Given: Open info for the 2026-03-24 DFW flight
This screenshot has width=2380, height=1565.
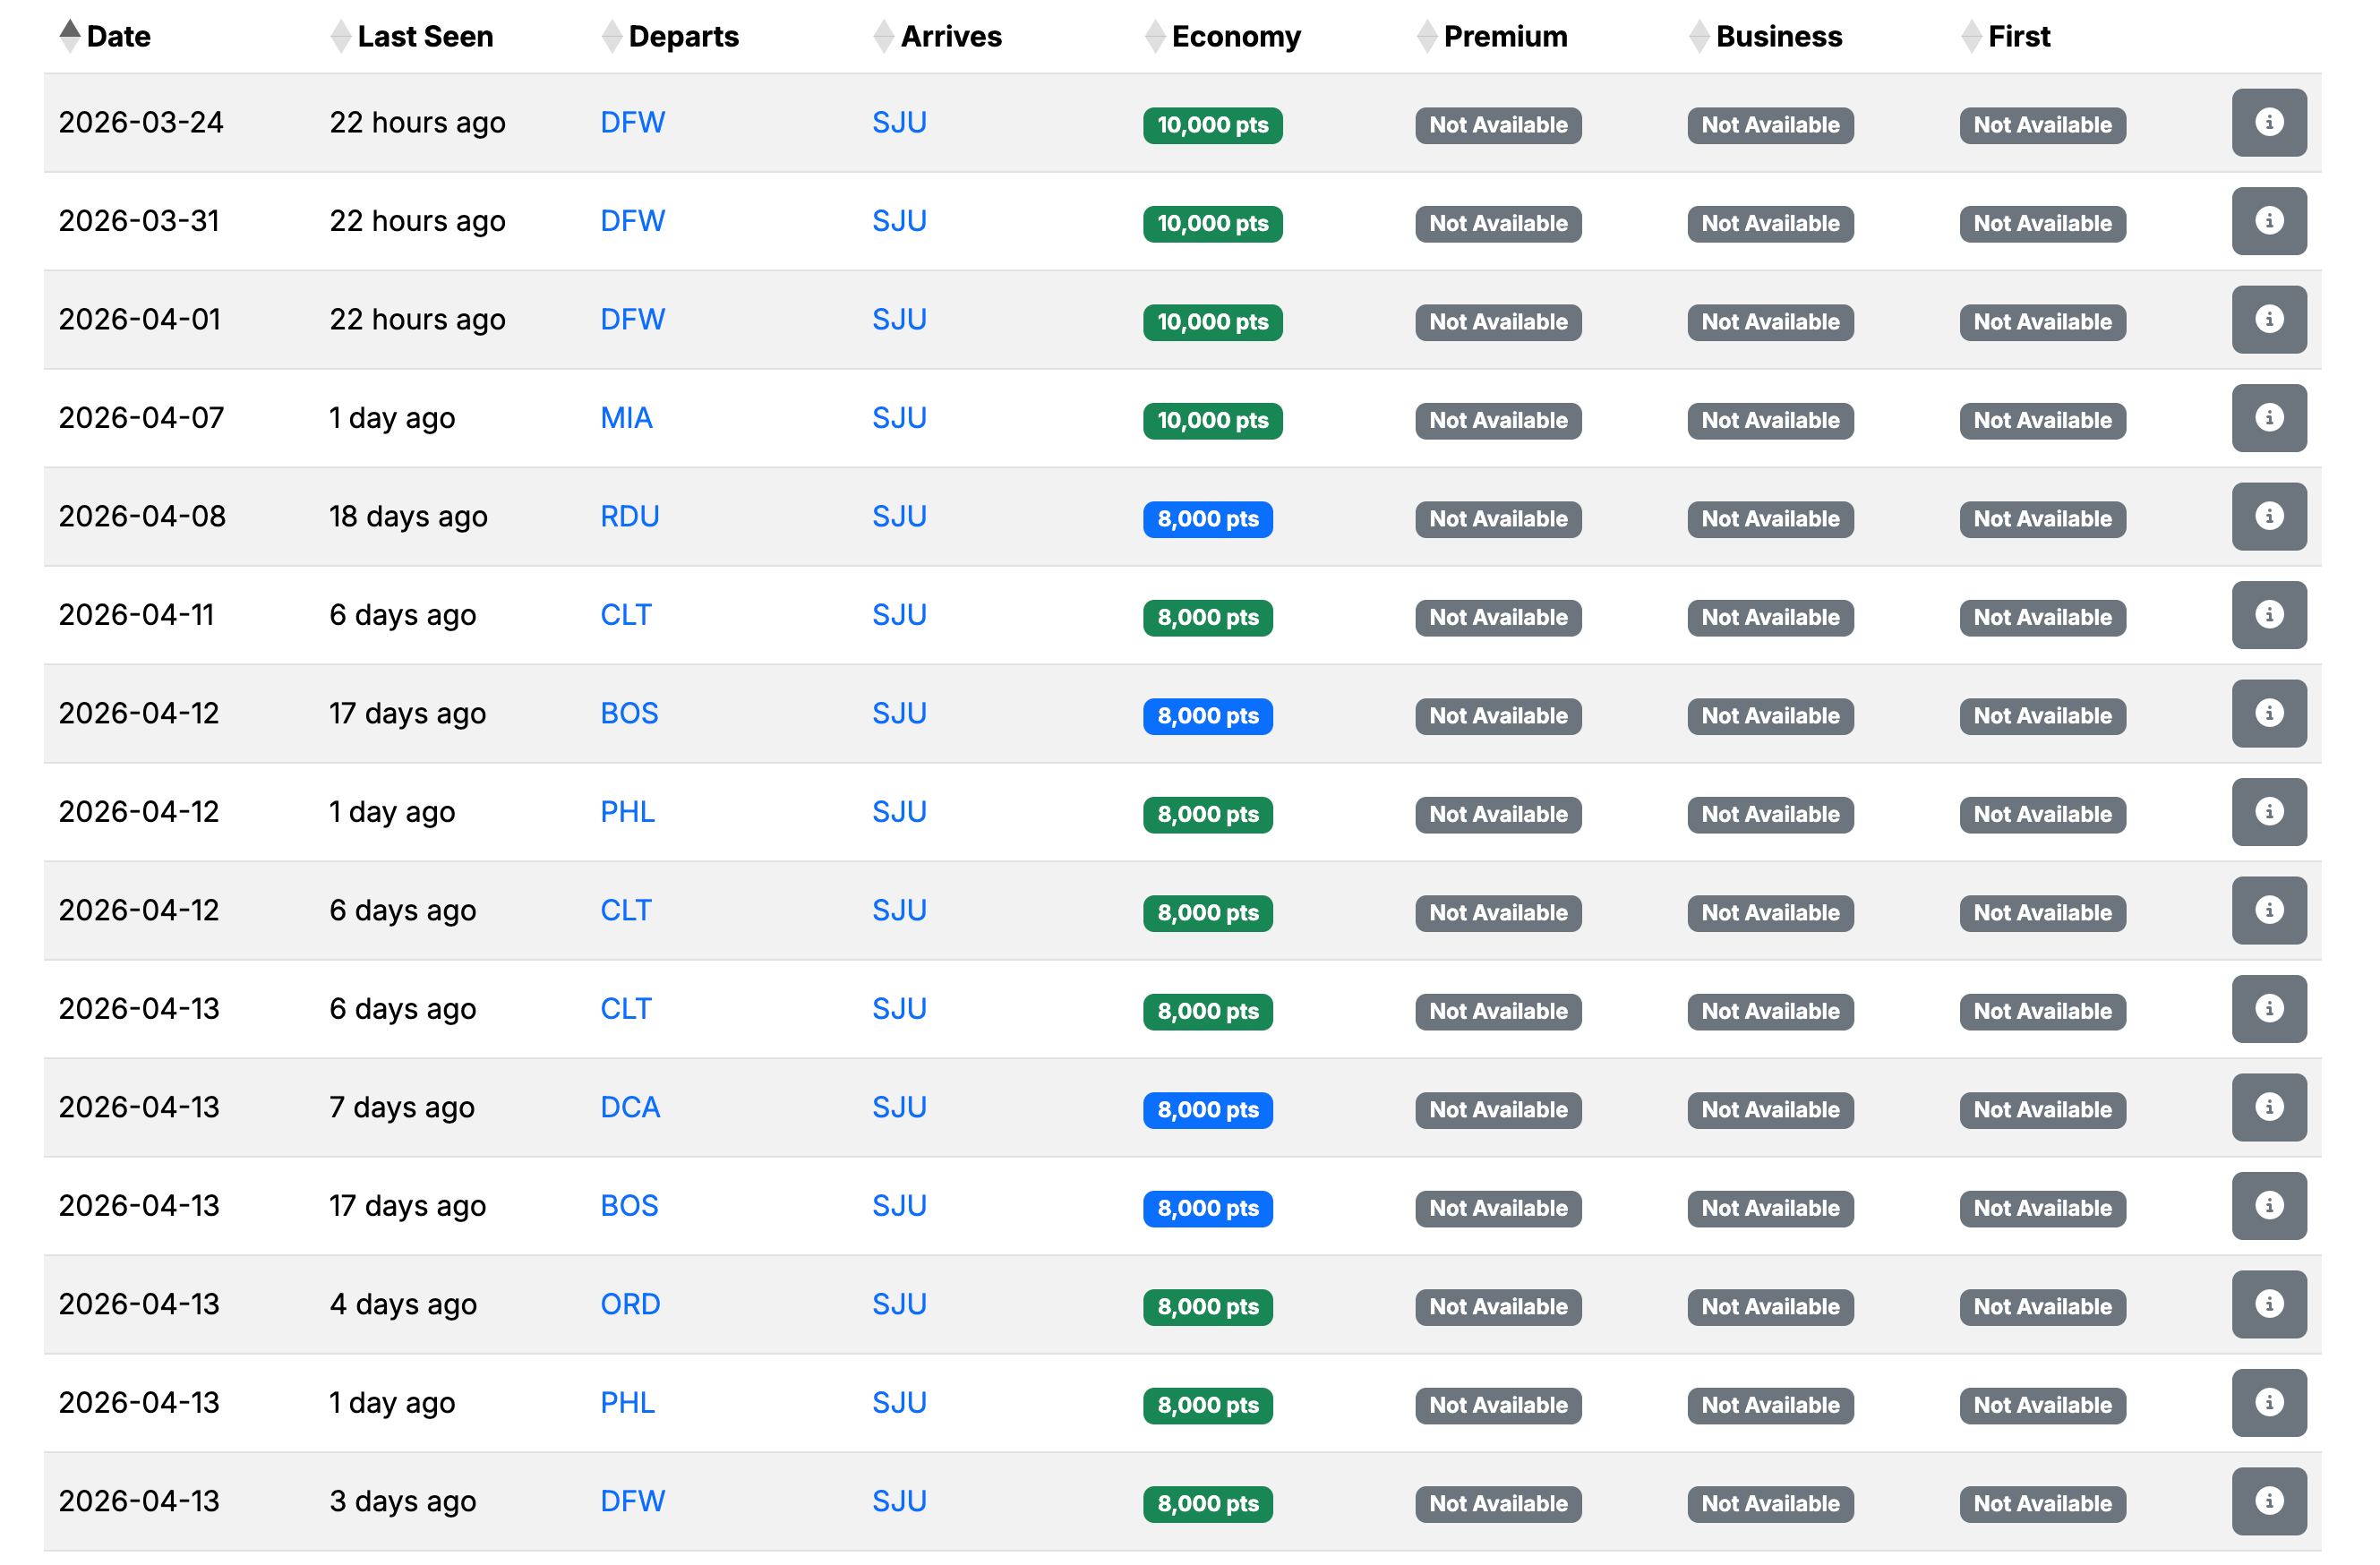Looking at the screenshot, I should 2267,123.
